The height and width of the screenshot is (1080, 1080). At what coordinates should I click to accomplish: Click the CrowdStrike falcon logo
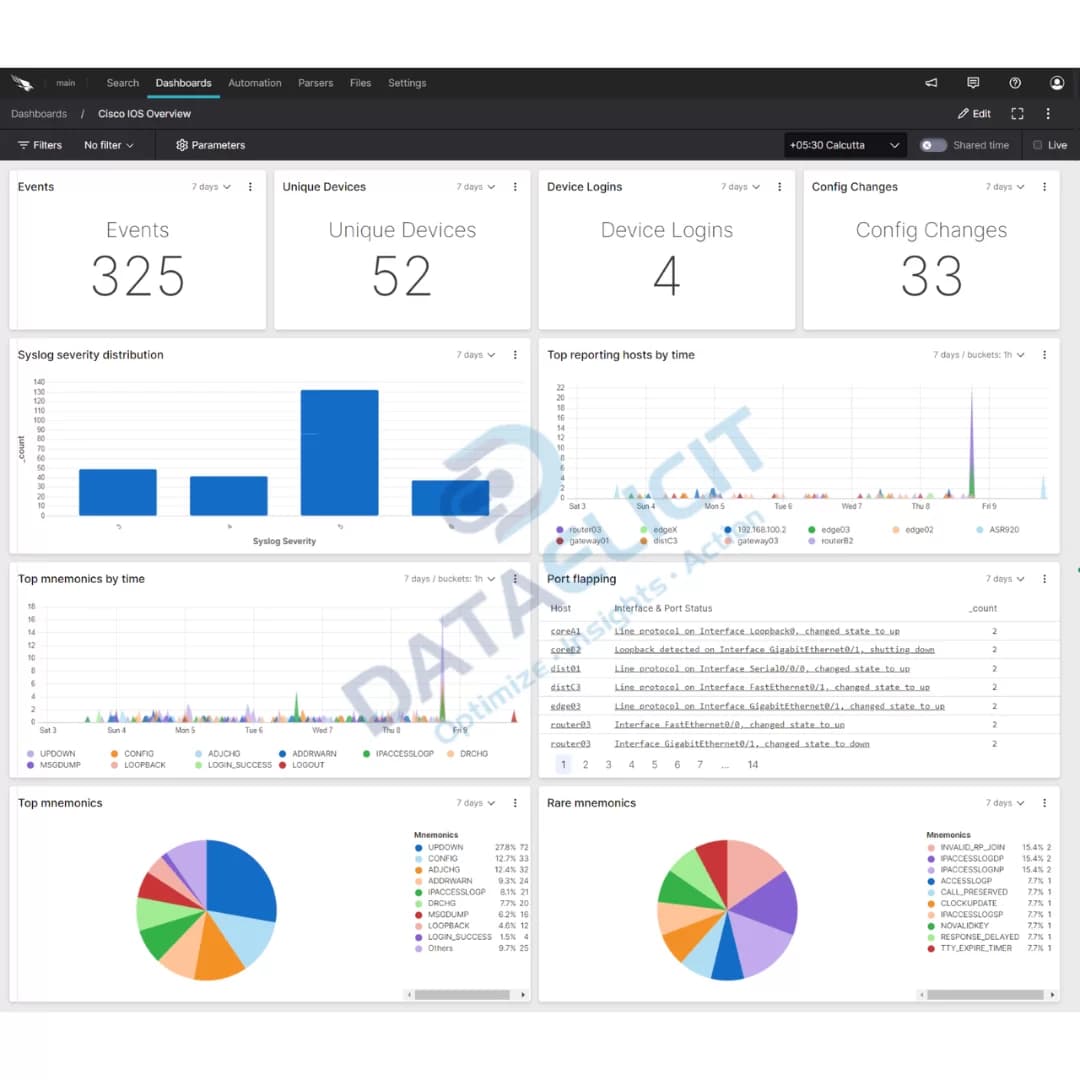tap(23, 83)
